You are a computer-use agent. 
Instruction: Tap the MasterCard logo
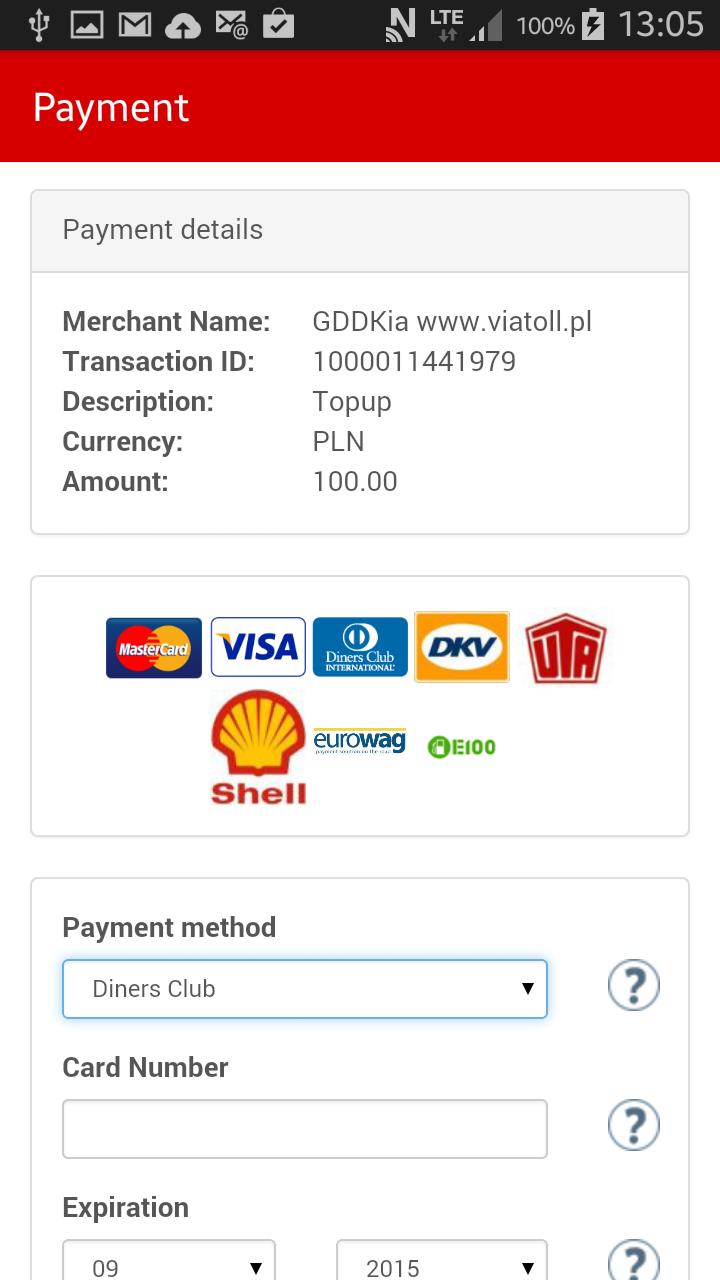pyautogui.click(x=154, y=648)
